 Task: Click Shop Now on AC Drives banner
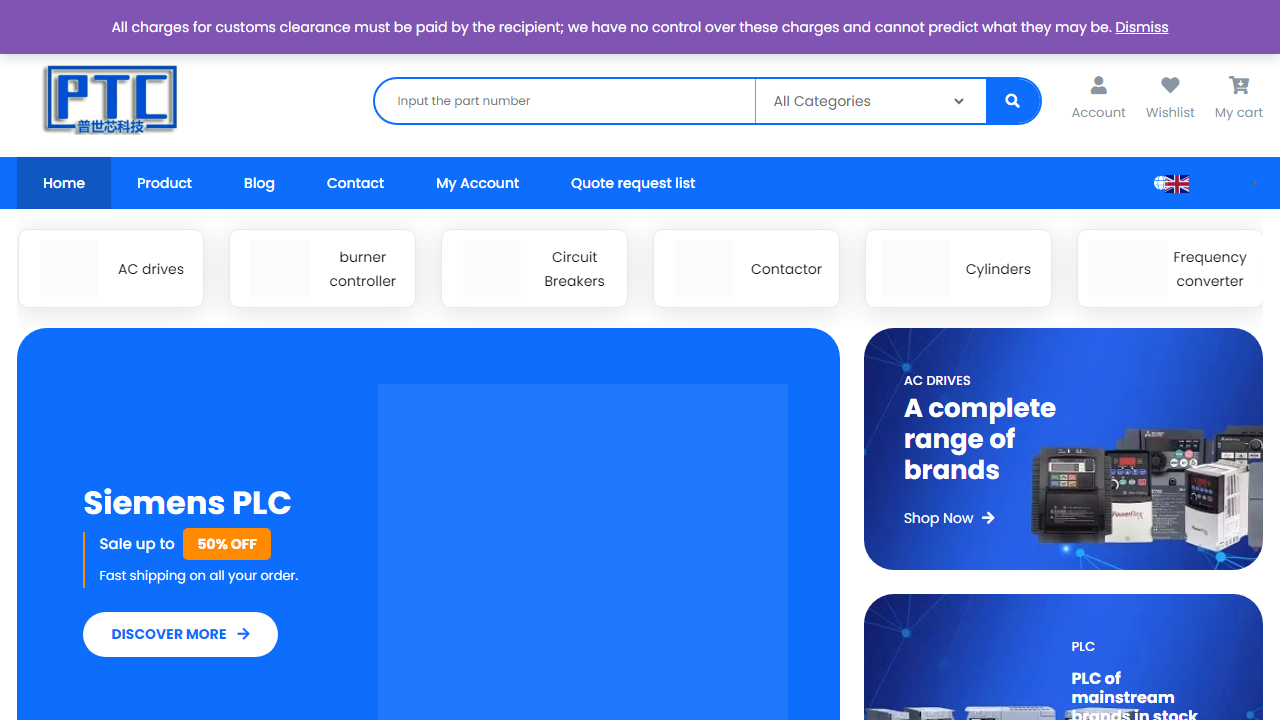click(x=949, y=518)
